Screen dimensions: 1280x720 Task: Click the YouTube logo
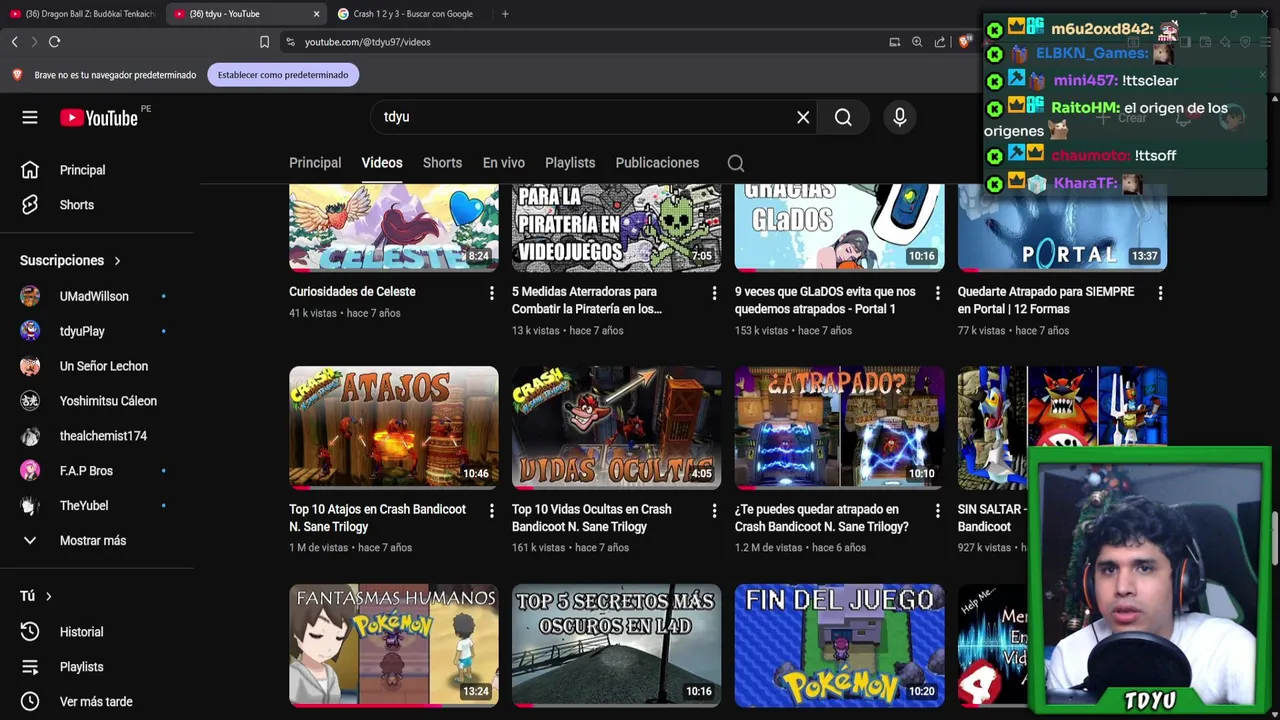click(98, 118)
